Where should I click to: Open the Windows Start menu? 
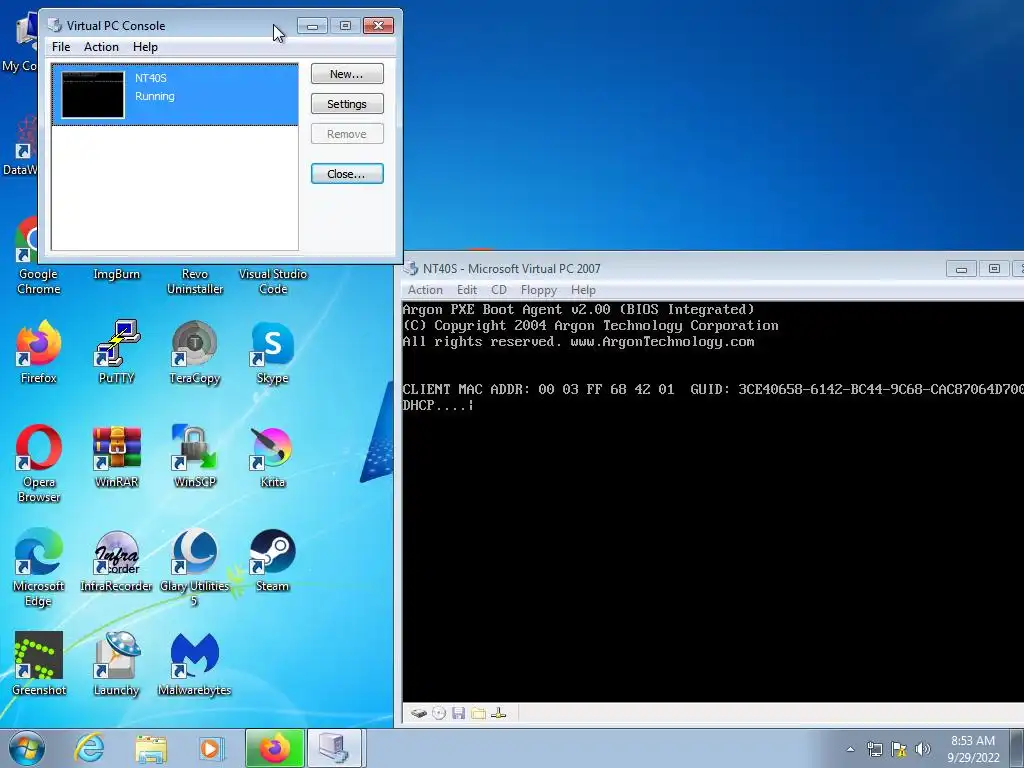coord(27,748)
